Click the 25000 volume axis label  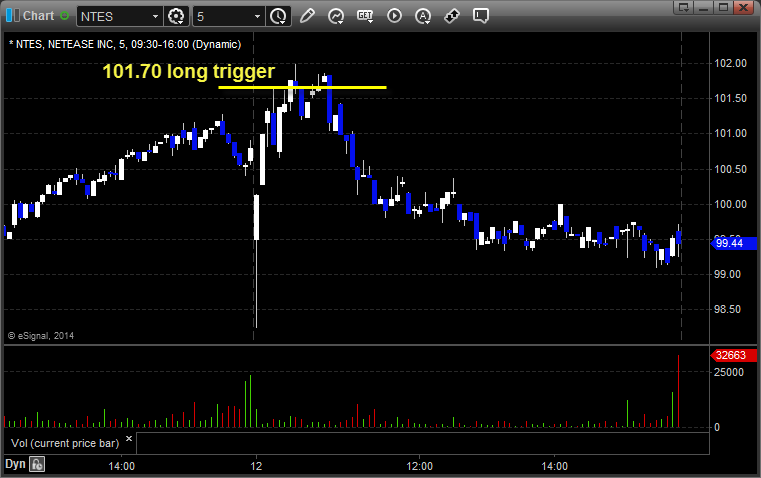click(728, 372)
